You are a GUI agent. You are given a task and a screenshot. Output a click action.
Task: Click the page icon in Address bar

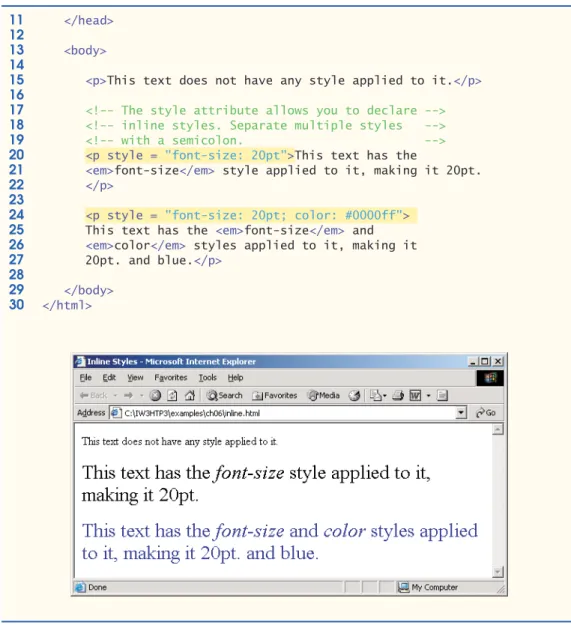[x=116, y=413]
